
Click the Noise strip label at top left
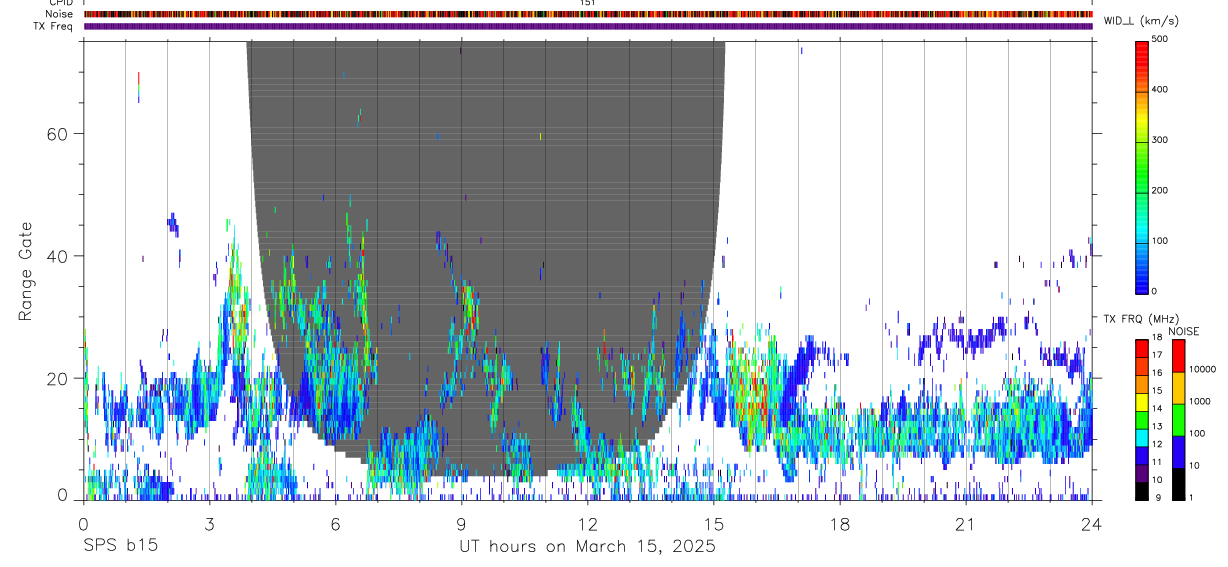pos(60,14)
